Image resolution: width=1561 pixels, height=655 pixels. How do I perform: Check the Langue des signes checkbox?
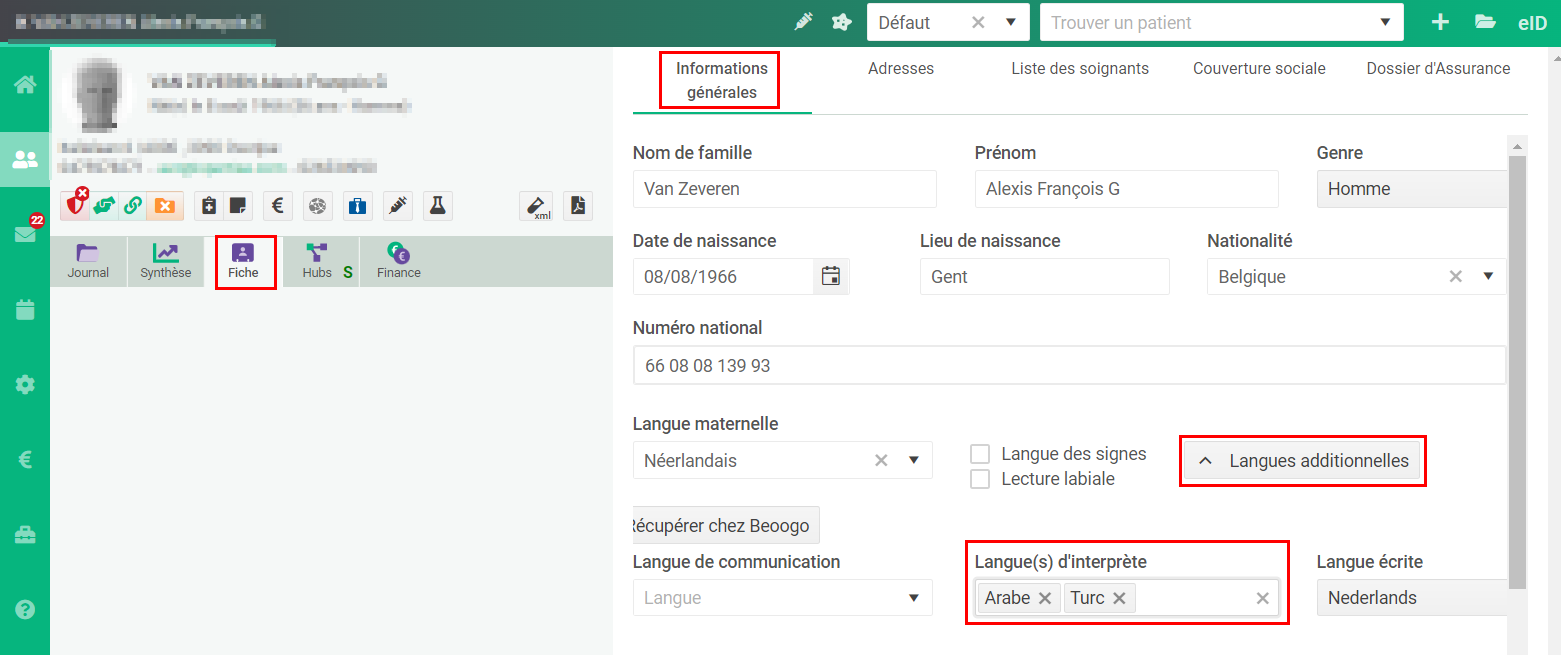(980, 454)
